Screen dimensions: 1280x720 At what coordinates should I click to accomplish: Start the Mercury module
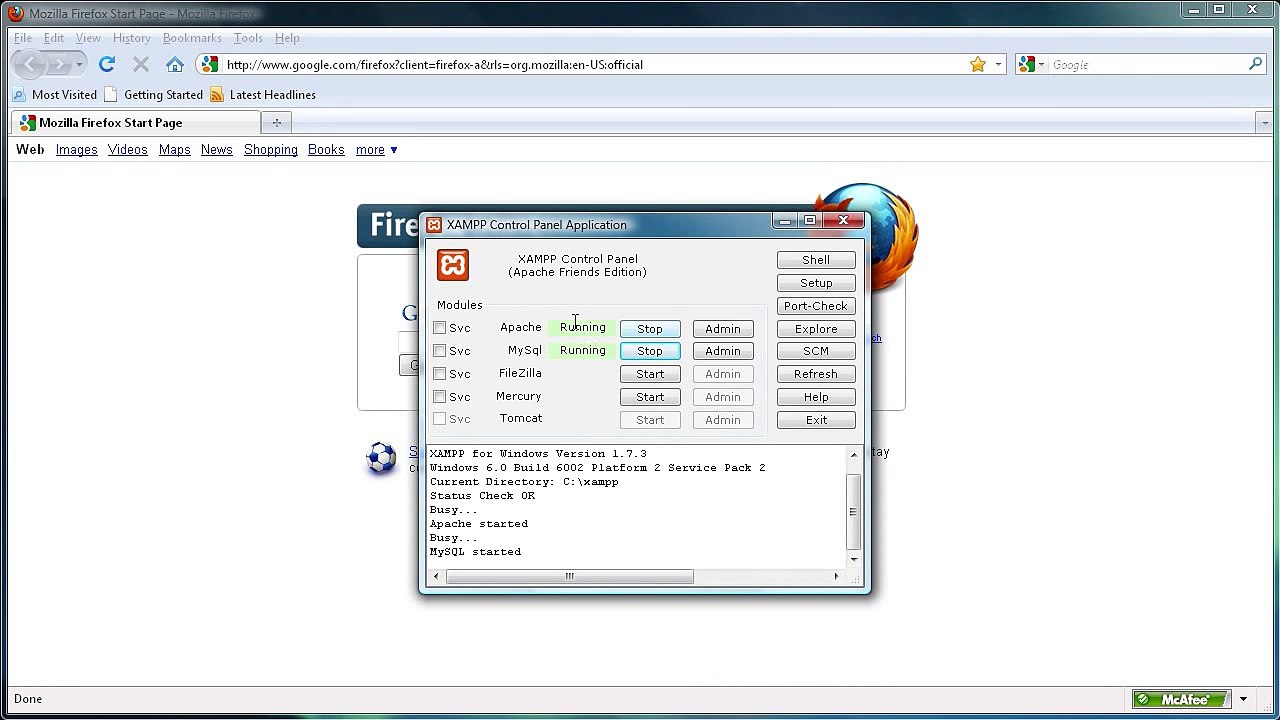pyautogui.click(x=650, y=398)
